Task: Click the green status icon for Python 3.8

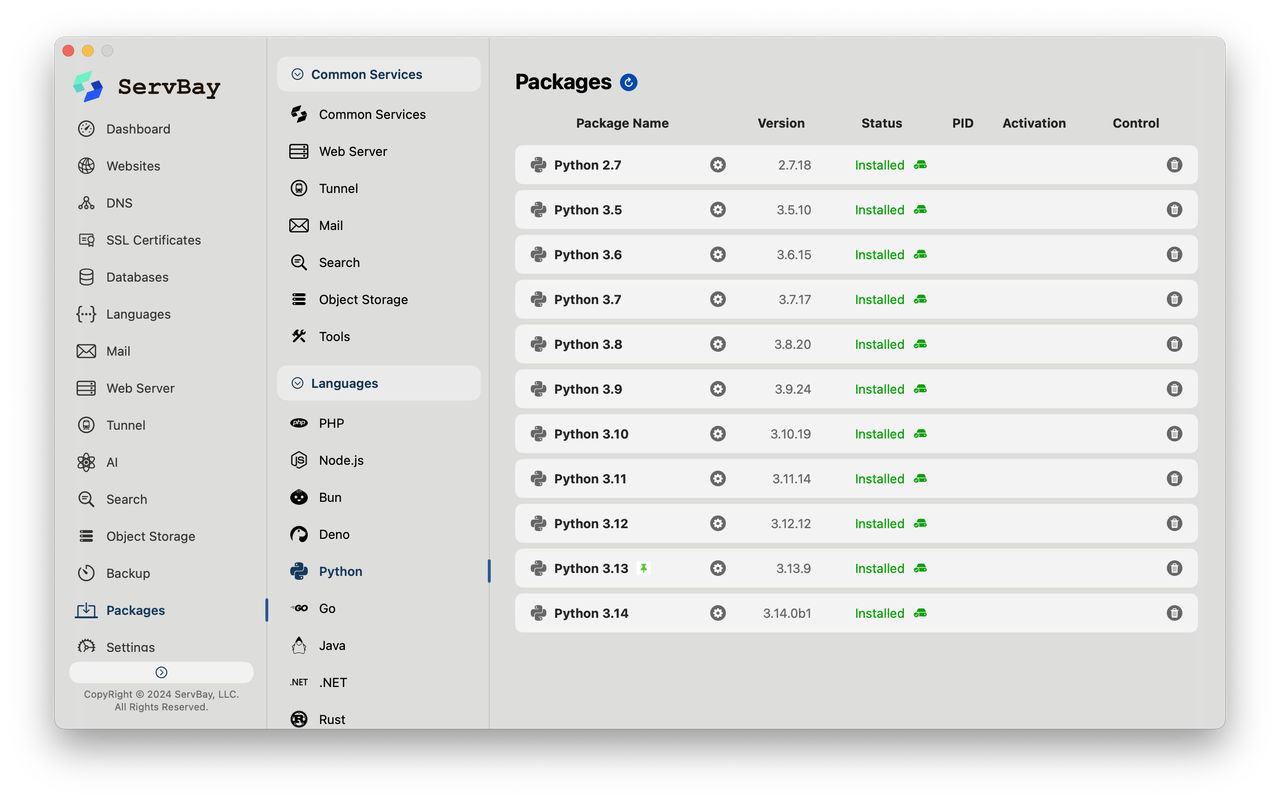Action: tap(920, 344)
